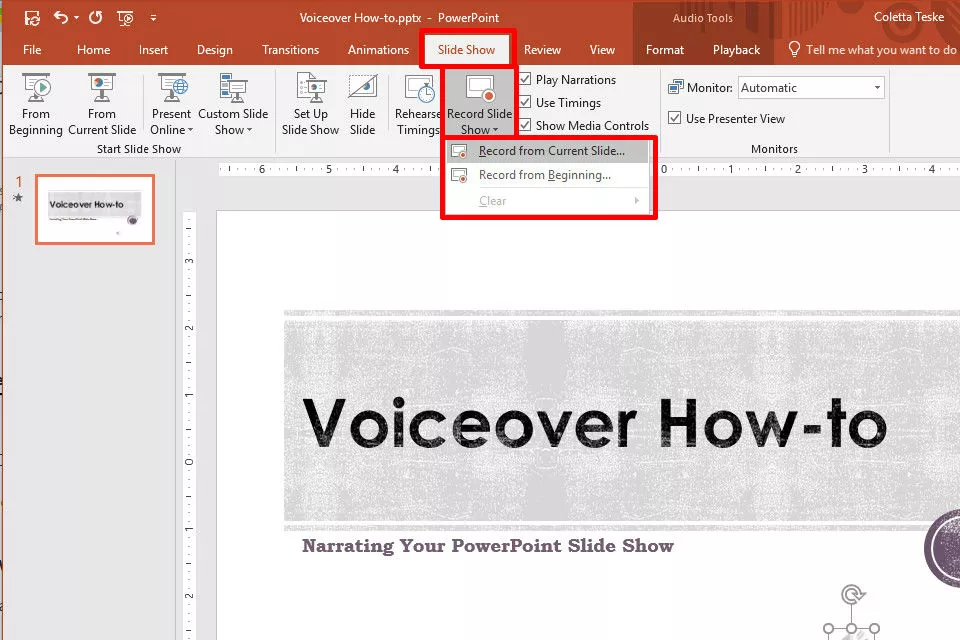
Task: Choose Record from Current Slide menu entry
Action: (x=550, y=151)
